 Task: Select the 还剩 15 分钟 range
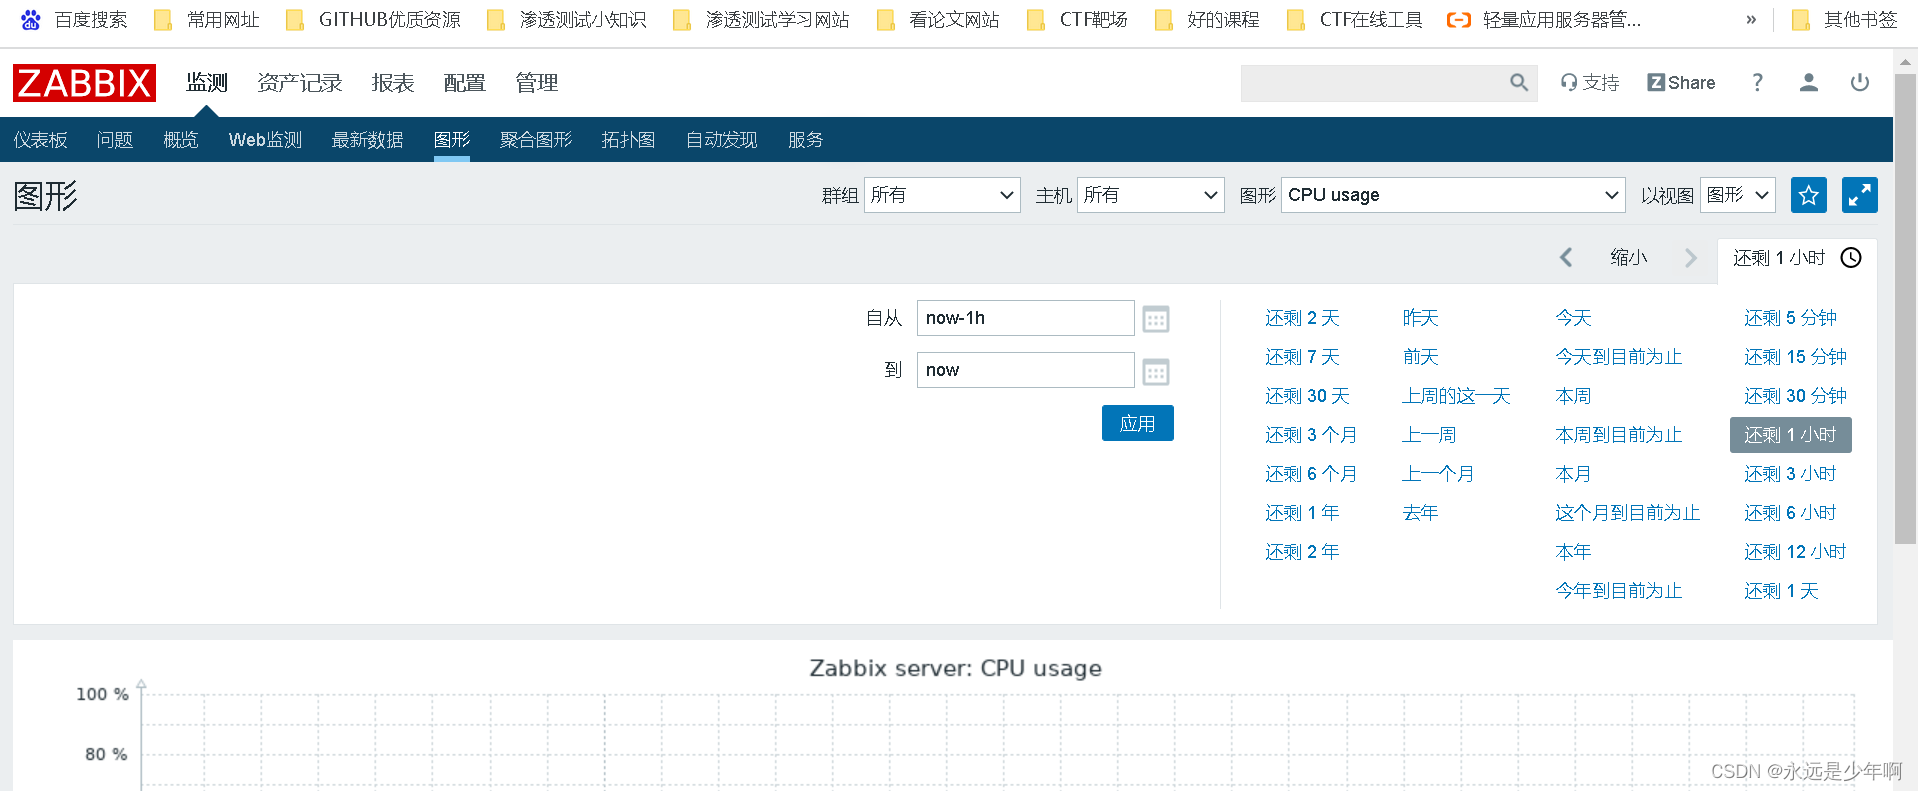[x=1795, y=357]
